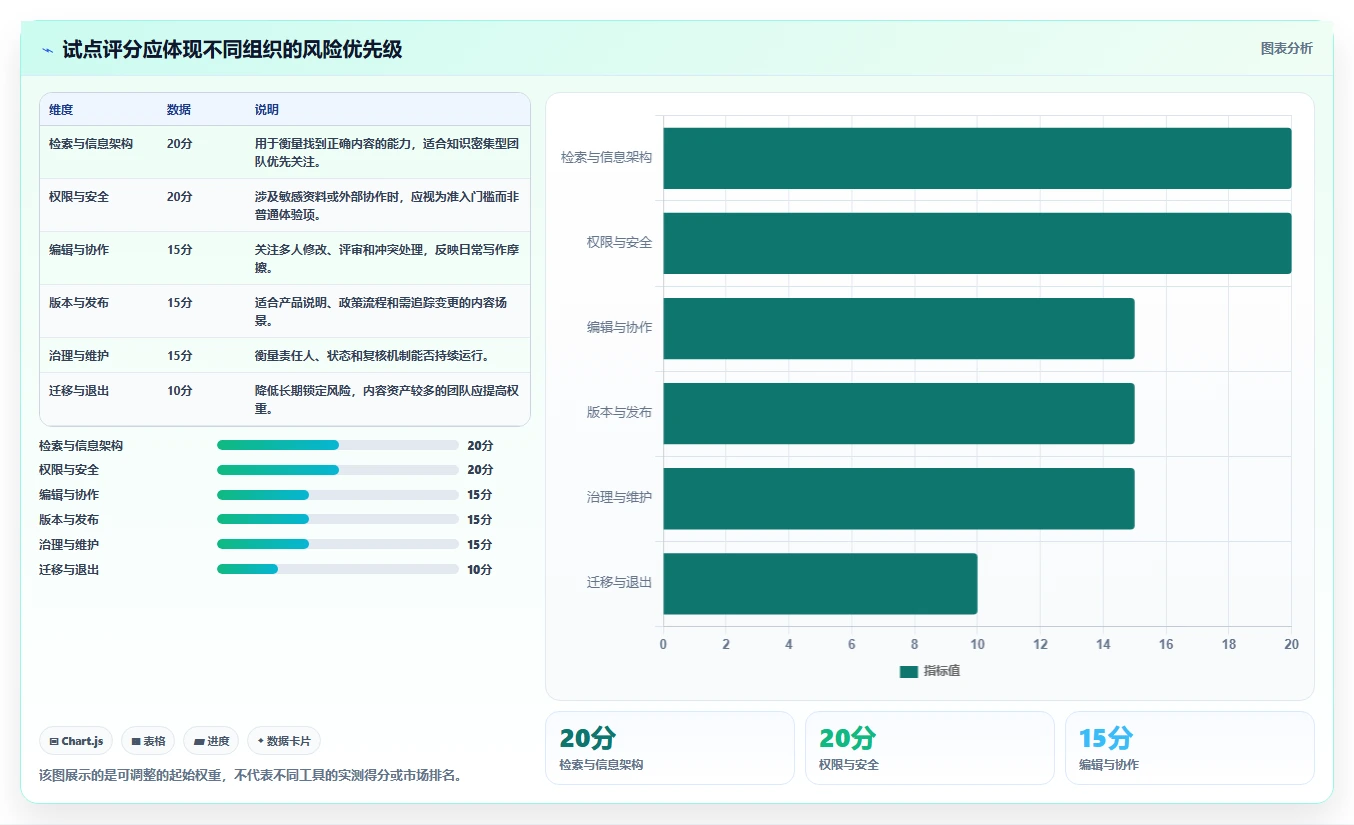Click description starting 用于衡量找到正确内容
The height and width of the screenshot is (825, 1354).
387,153
